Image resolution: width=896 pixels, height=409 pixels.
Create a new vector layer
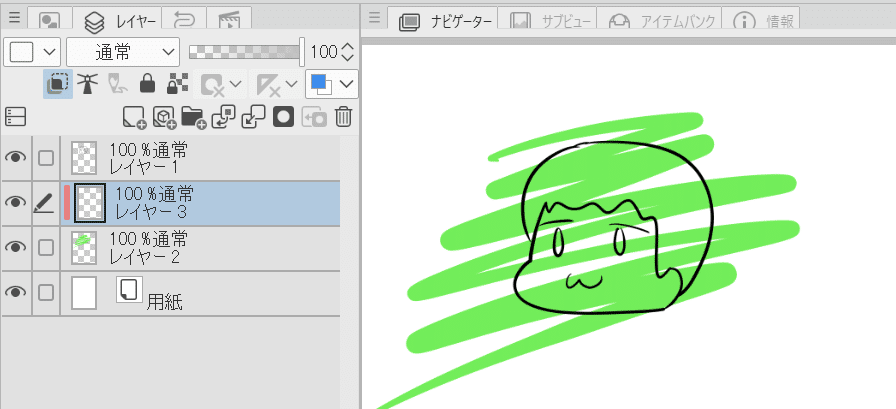click(165, 117)
